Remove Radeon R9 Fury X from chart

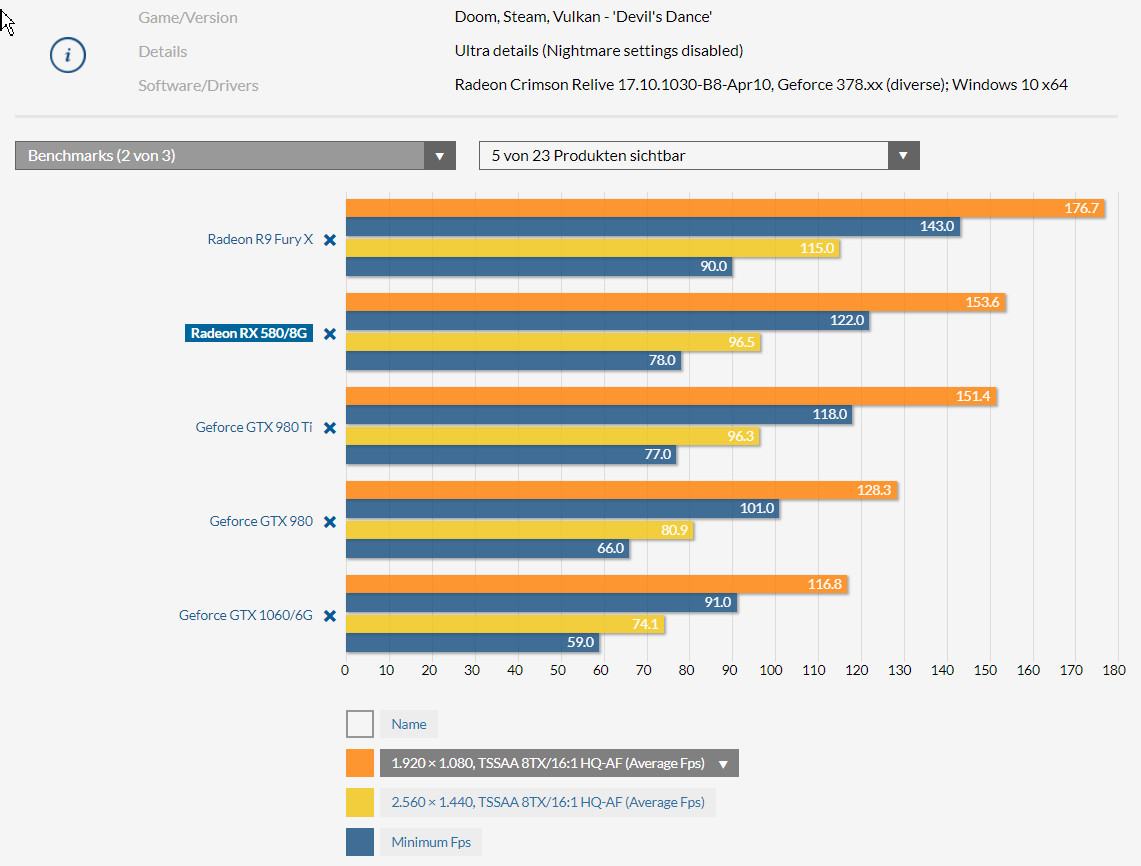click(x=330, y=239)
